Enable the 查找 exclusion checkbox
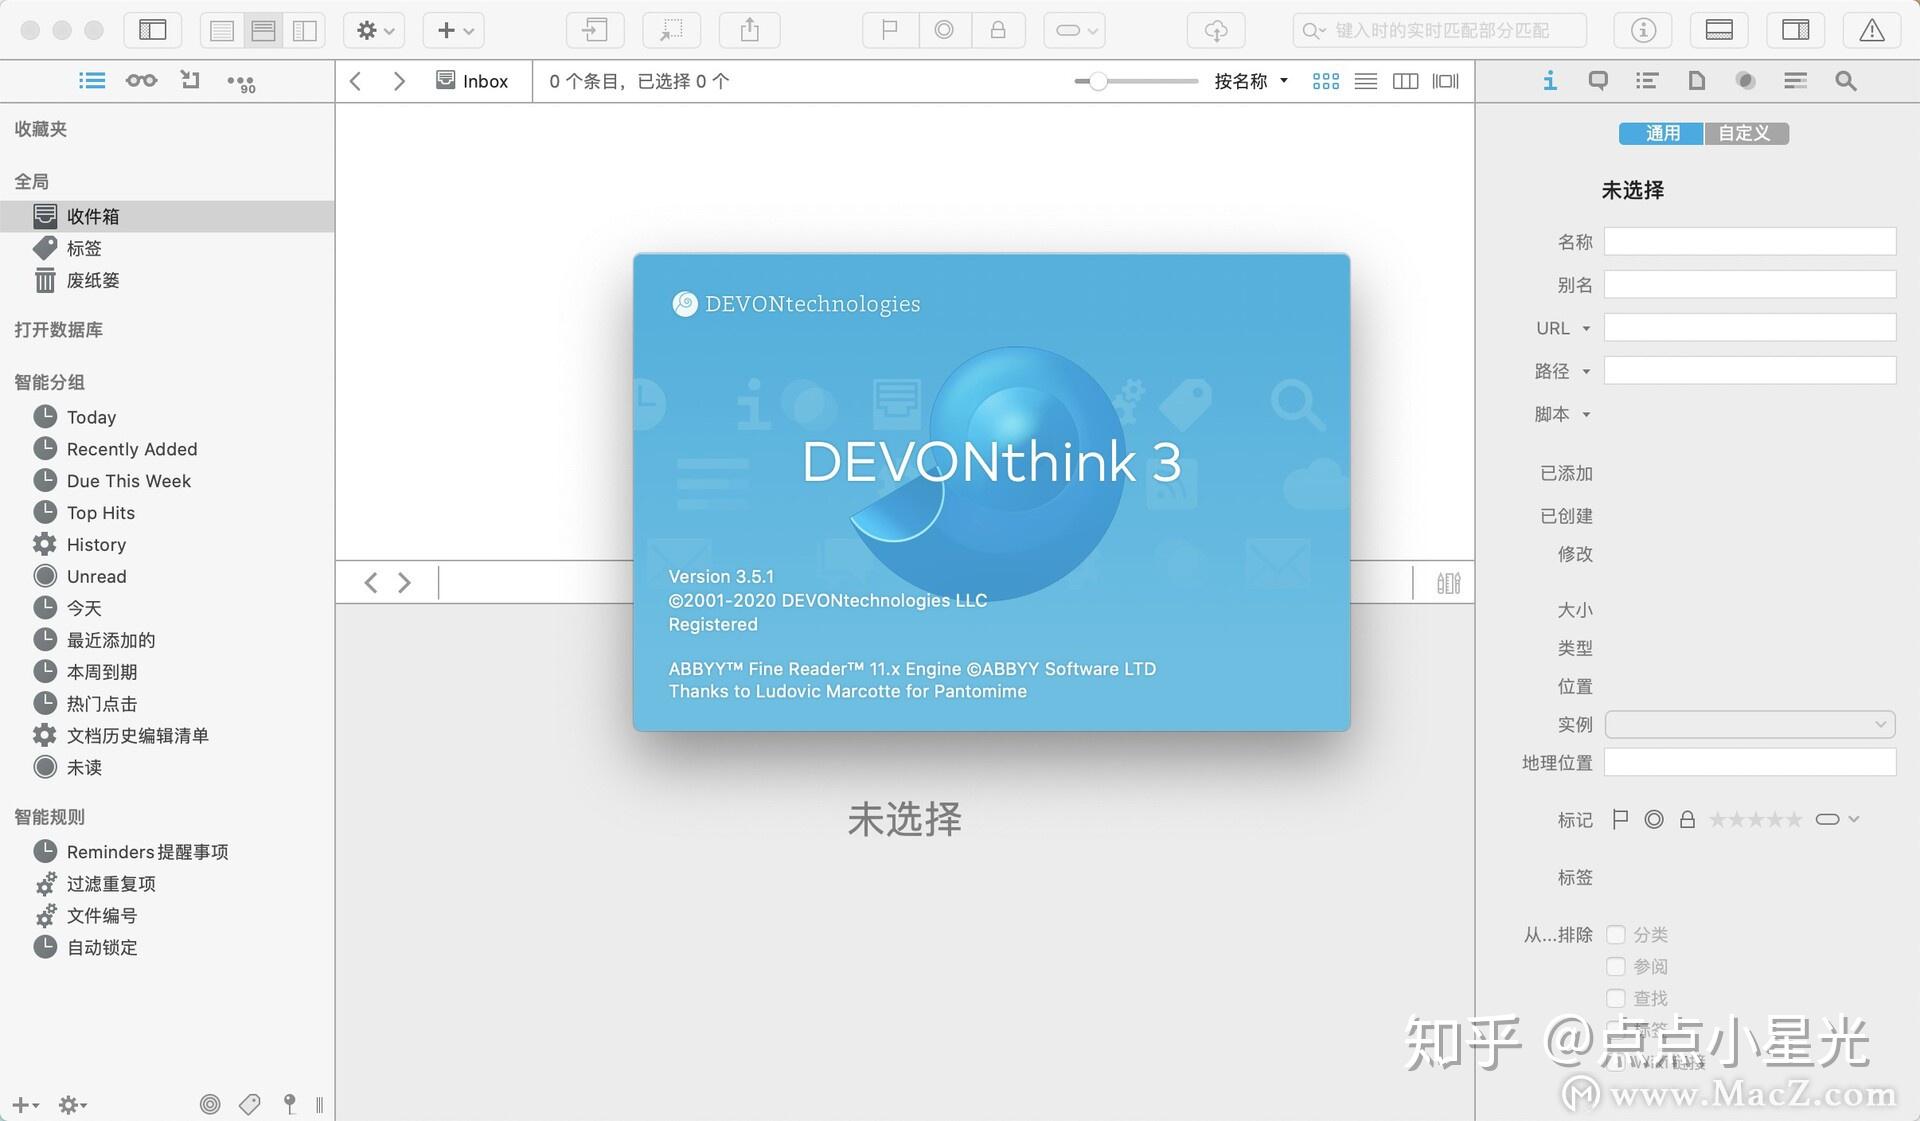 (x=1616, y=998)
